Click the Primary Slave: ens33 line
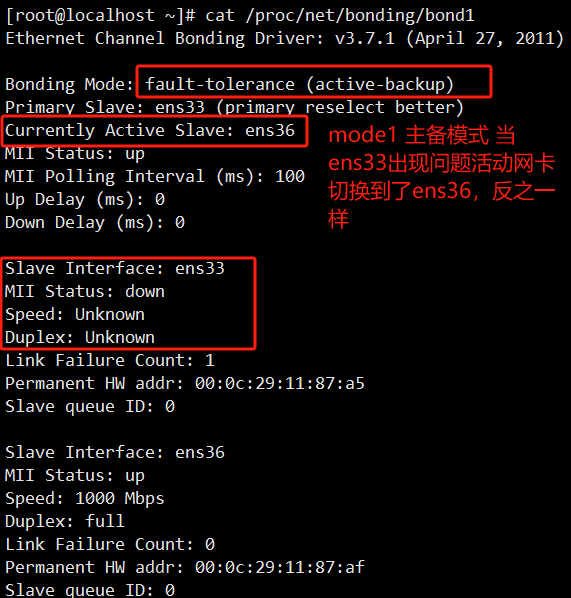571x598 pixels. [234, 108]
